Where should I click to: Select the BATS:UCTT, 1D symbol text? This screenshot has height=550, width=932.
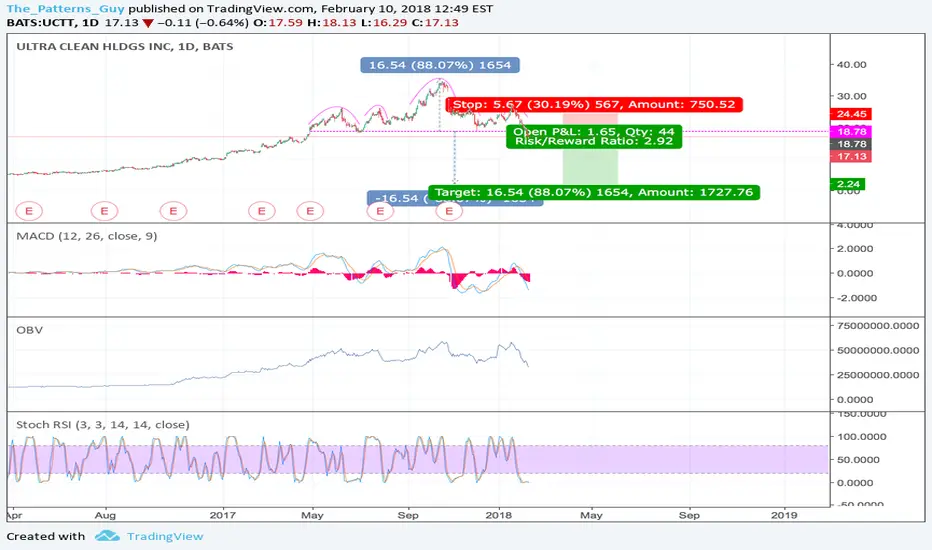click(52, 23)
